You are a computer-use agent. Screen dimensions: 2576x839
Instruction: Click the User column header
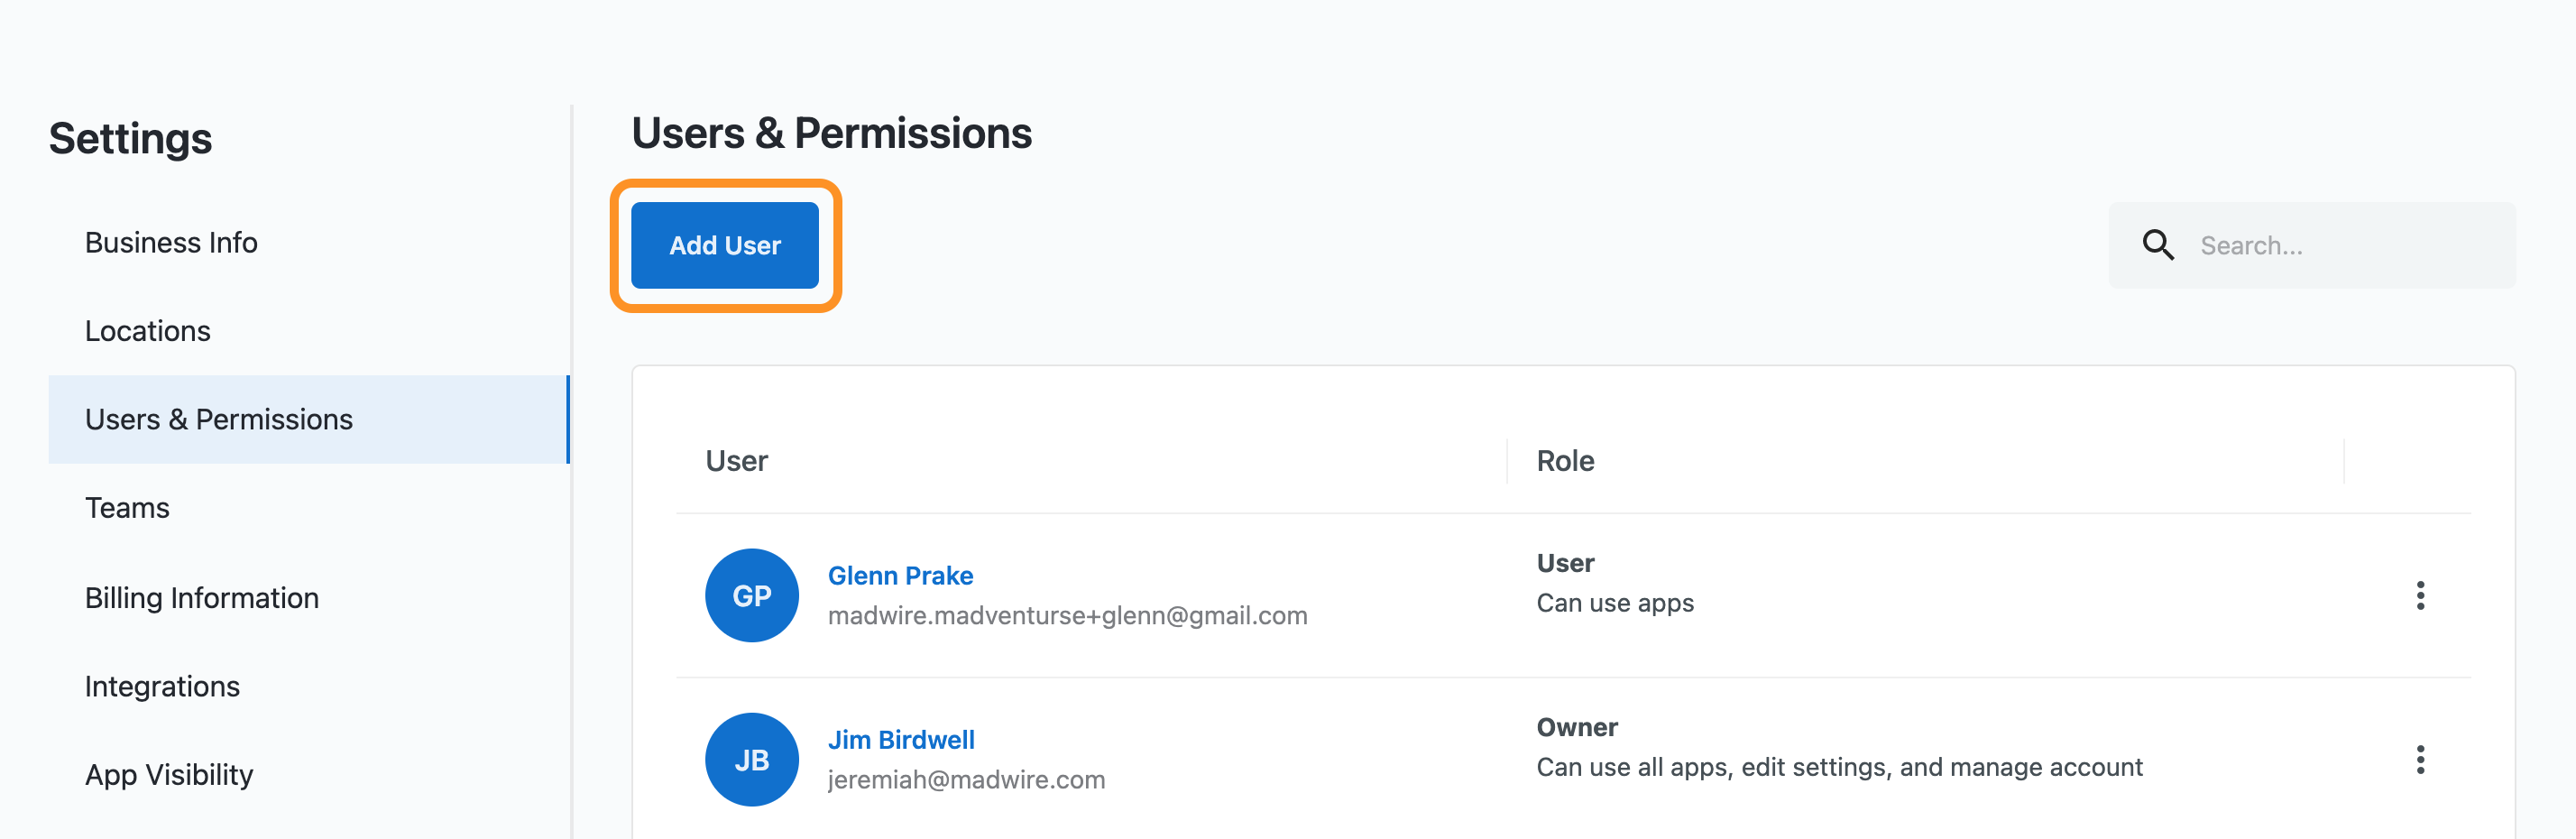pyautogui.click(x=736, y=460)
